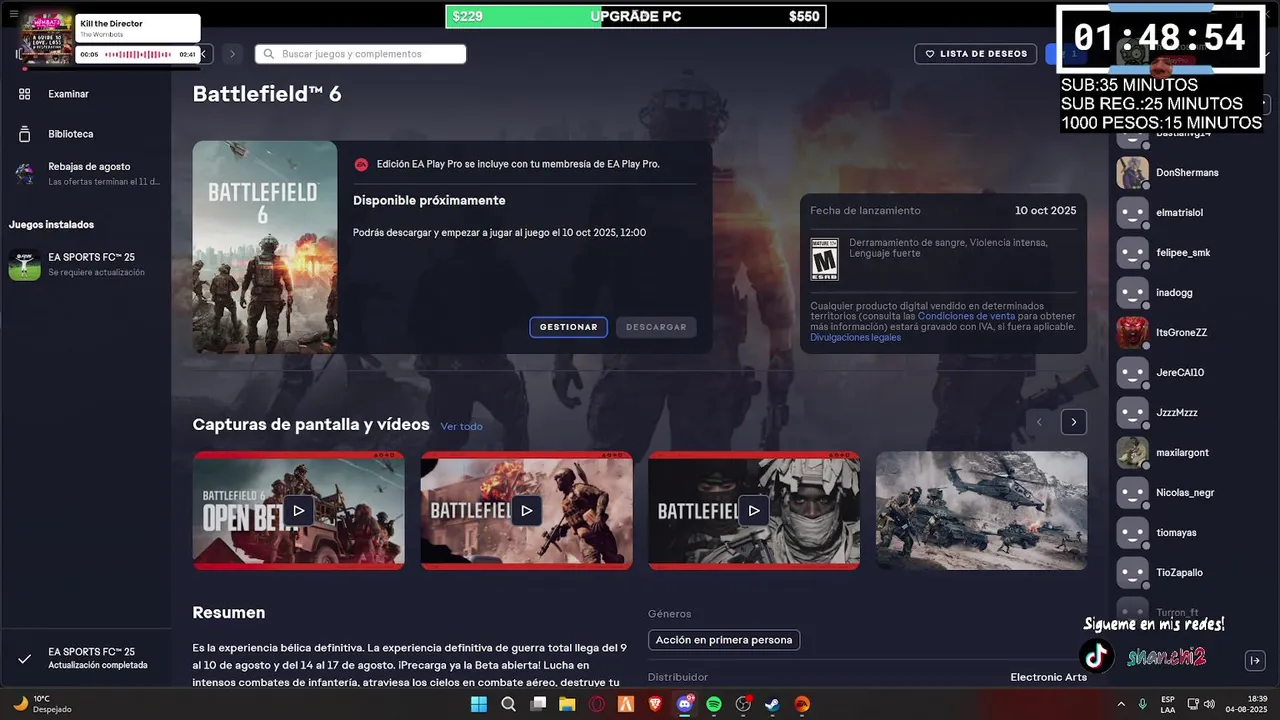This screenshot has height=720, width=1280.
Task: Open Opera GX from taskbar
Action: coord(597,704)
